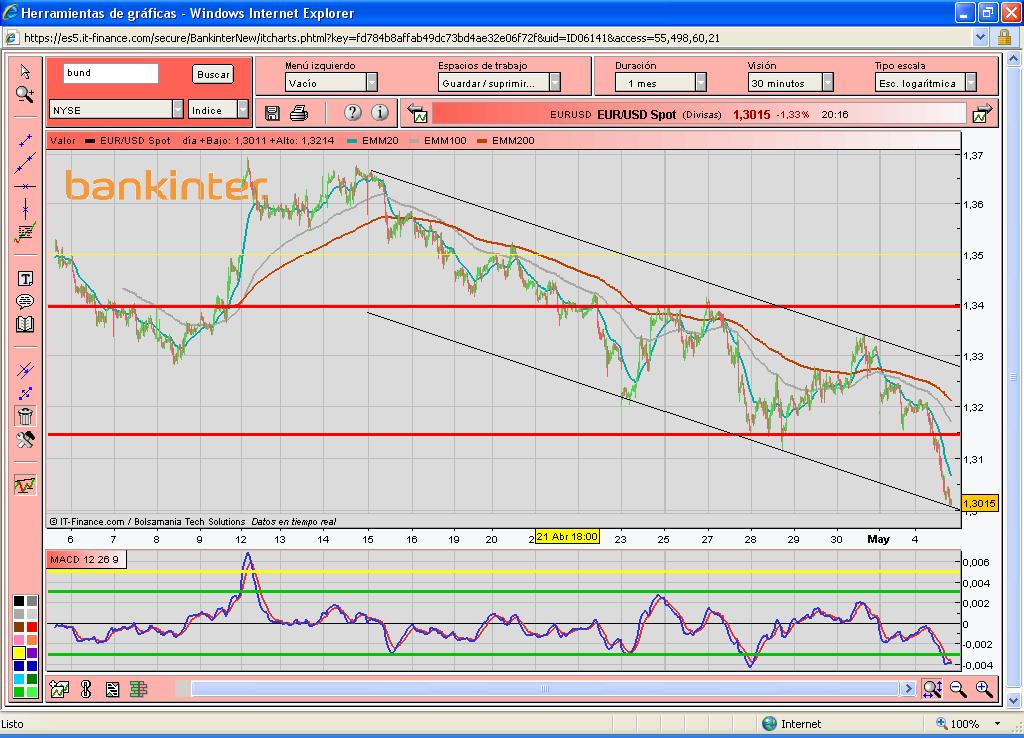Activate the magnifier zoom tool
The height and width of the screenshot is (738, 1024).
(25, 94)
